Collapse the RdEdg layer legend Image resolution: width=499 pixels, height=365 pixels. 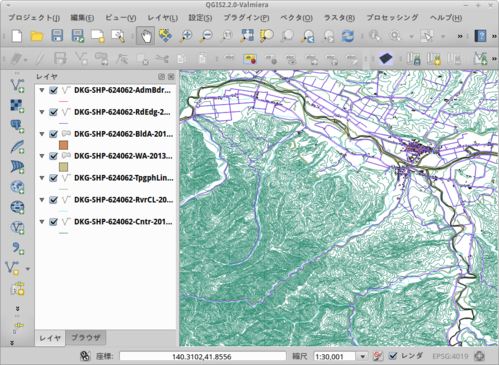point(42,112)
